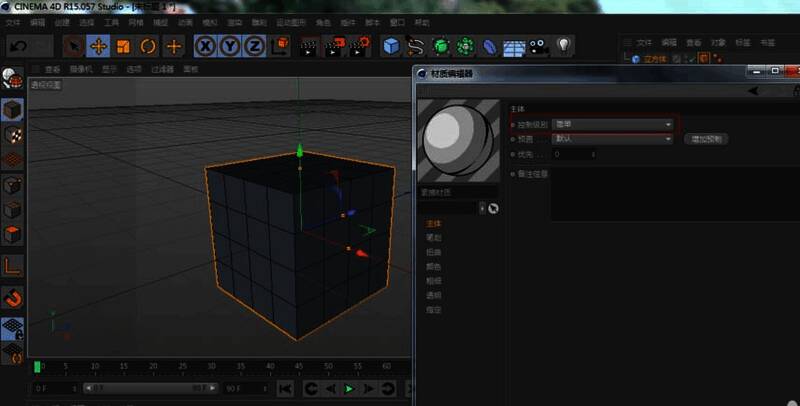Viewport: 800px width, 406px height.
Task: Select the Scale tool icon
Action: pyautogui.click(x=123, y=46)
